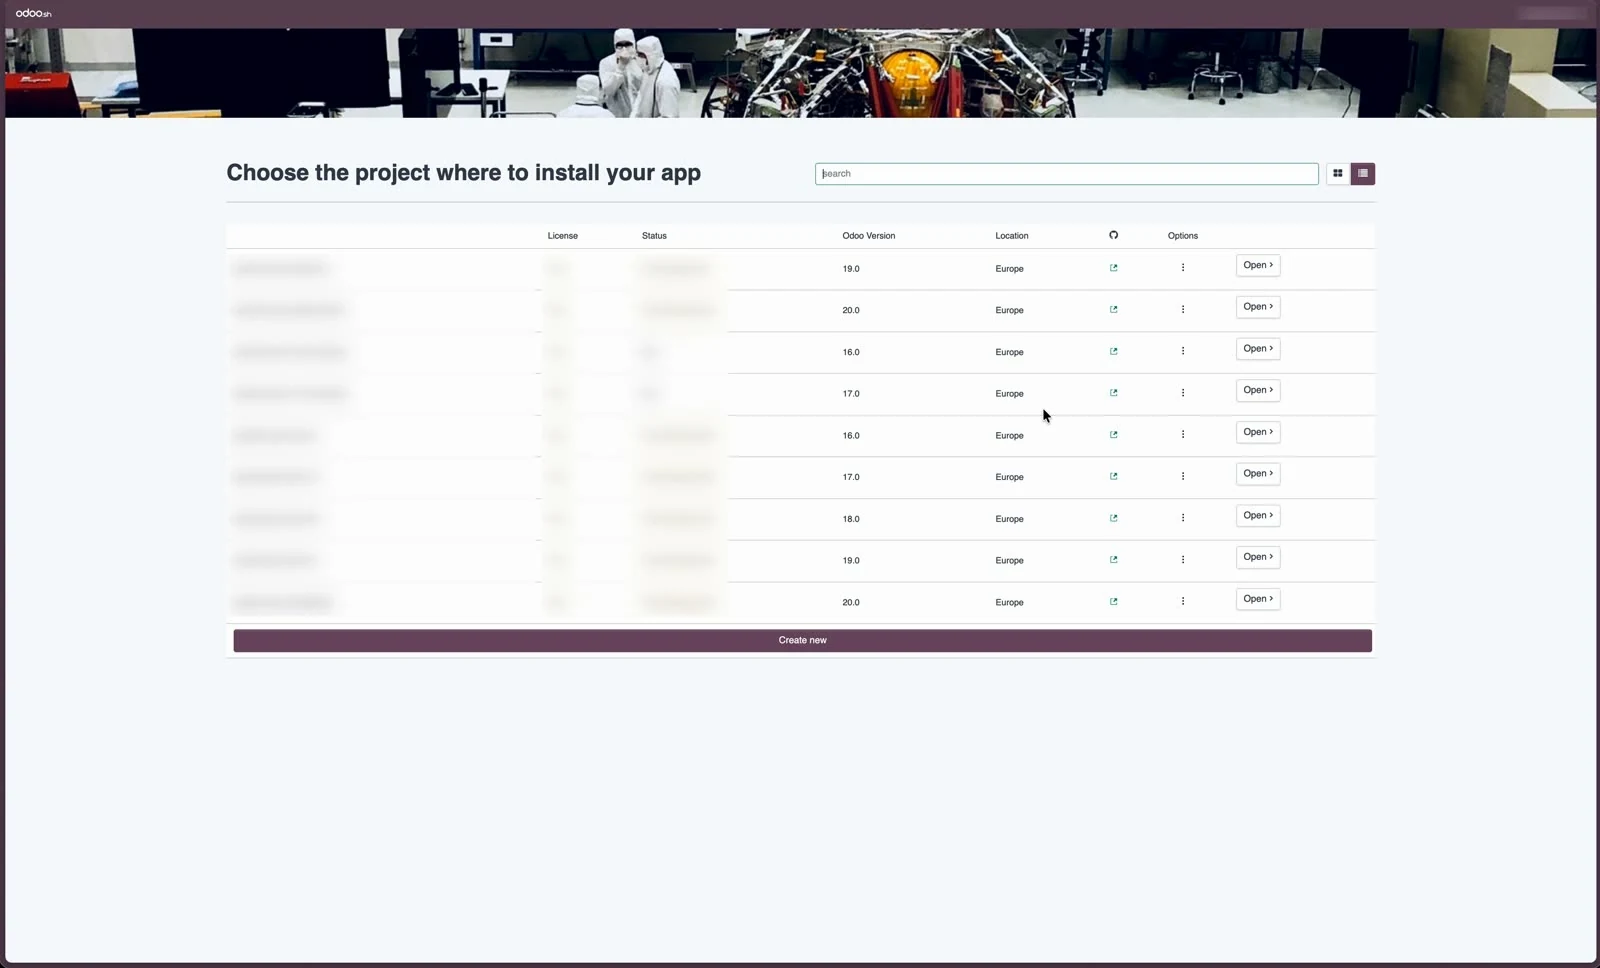Click the License column header

[562, 236]
